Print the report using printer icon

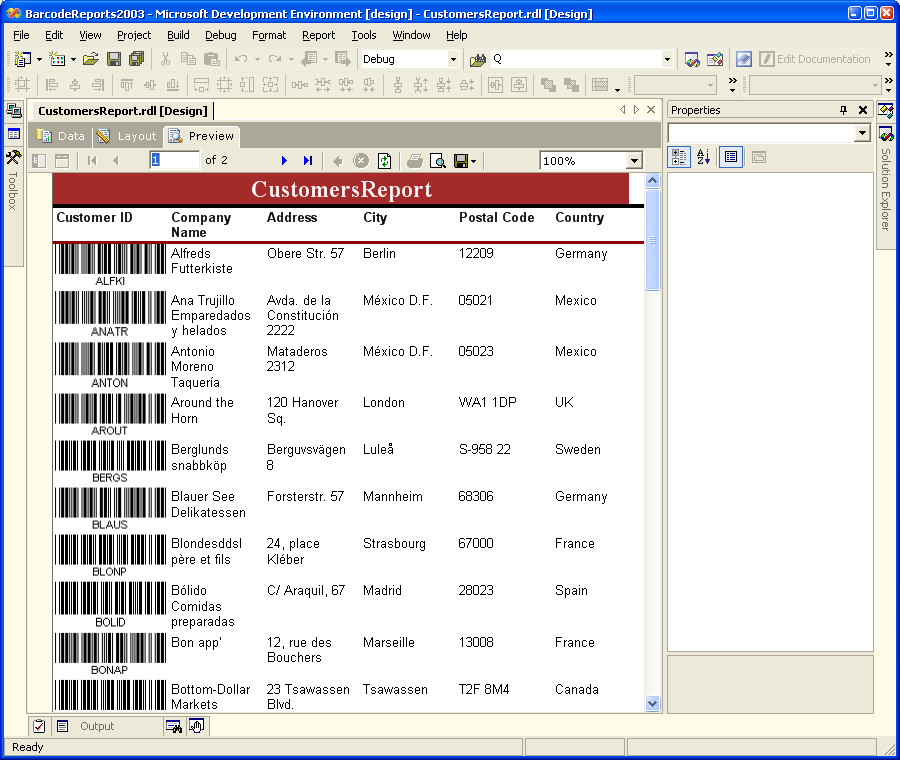[414, 160]
